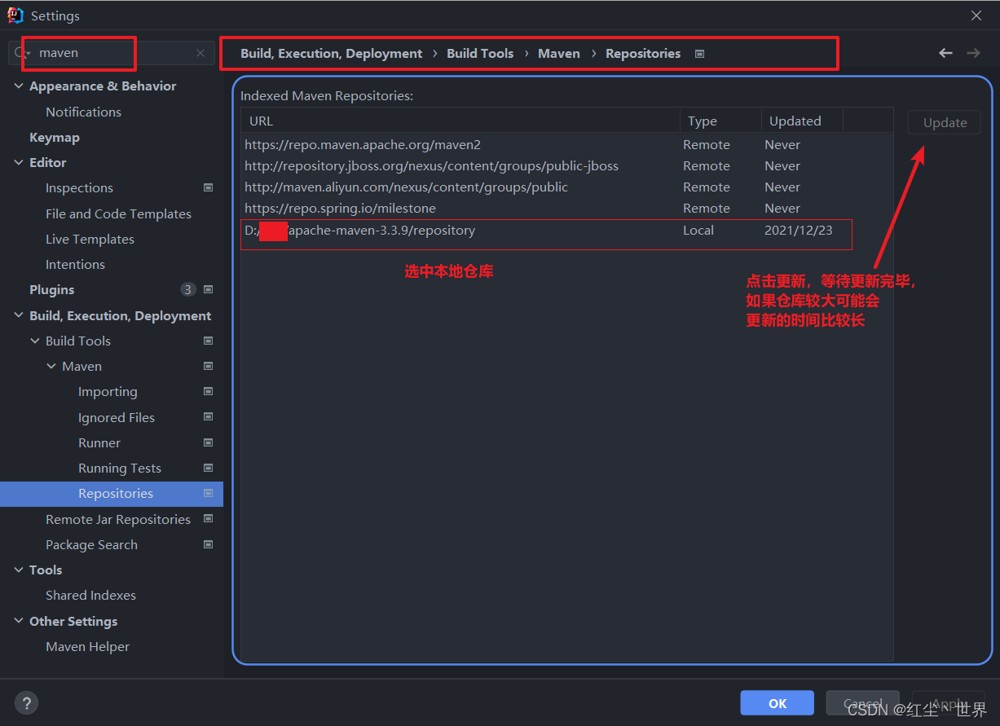
Task: Select Ignored Files under Maven
Action: click(x=116, y=417)
